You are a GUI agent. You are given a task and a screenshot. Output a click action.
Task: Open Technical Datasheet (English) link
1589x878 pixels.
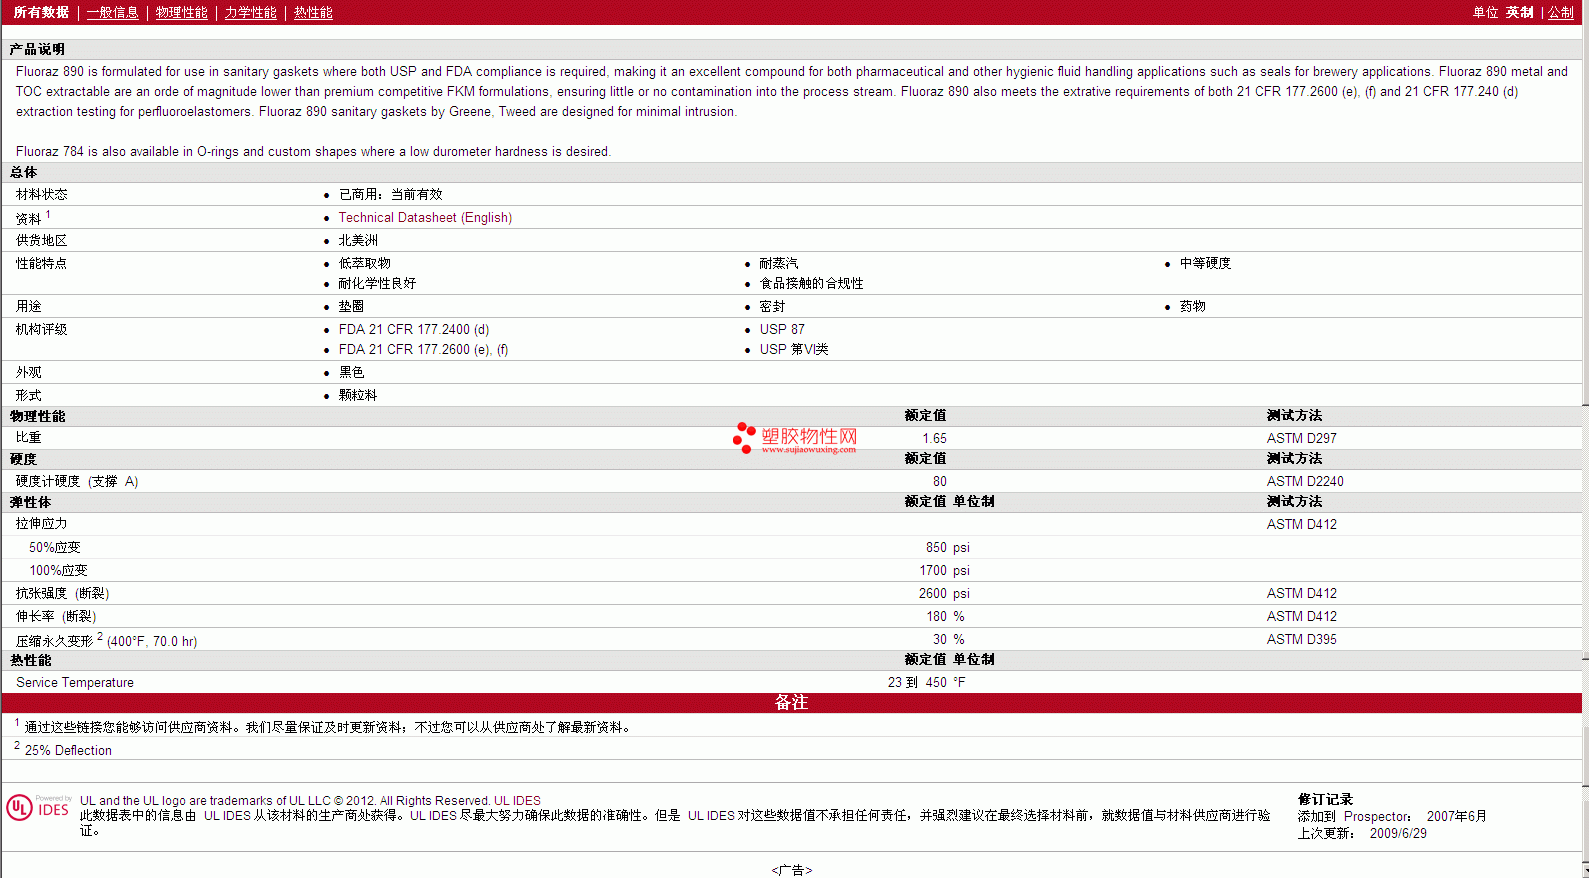tap(425, 217)
